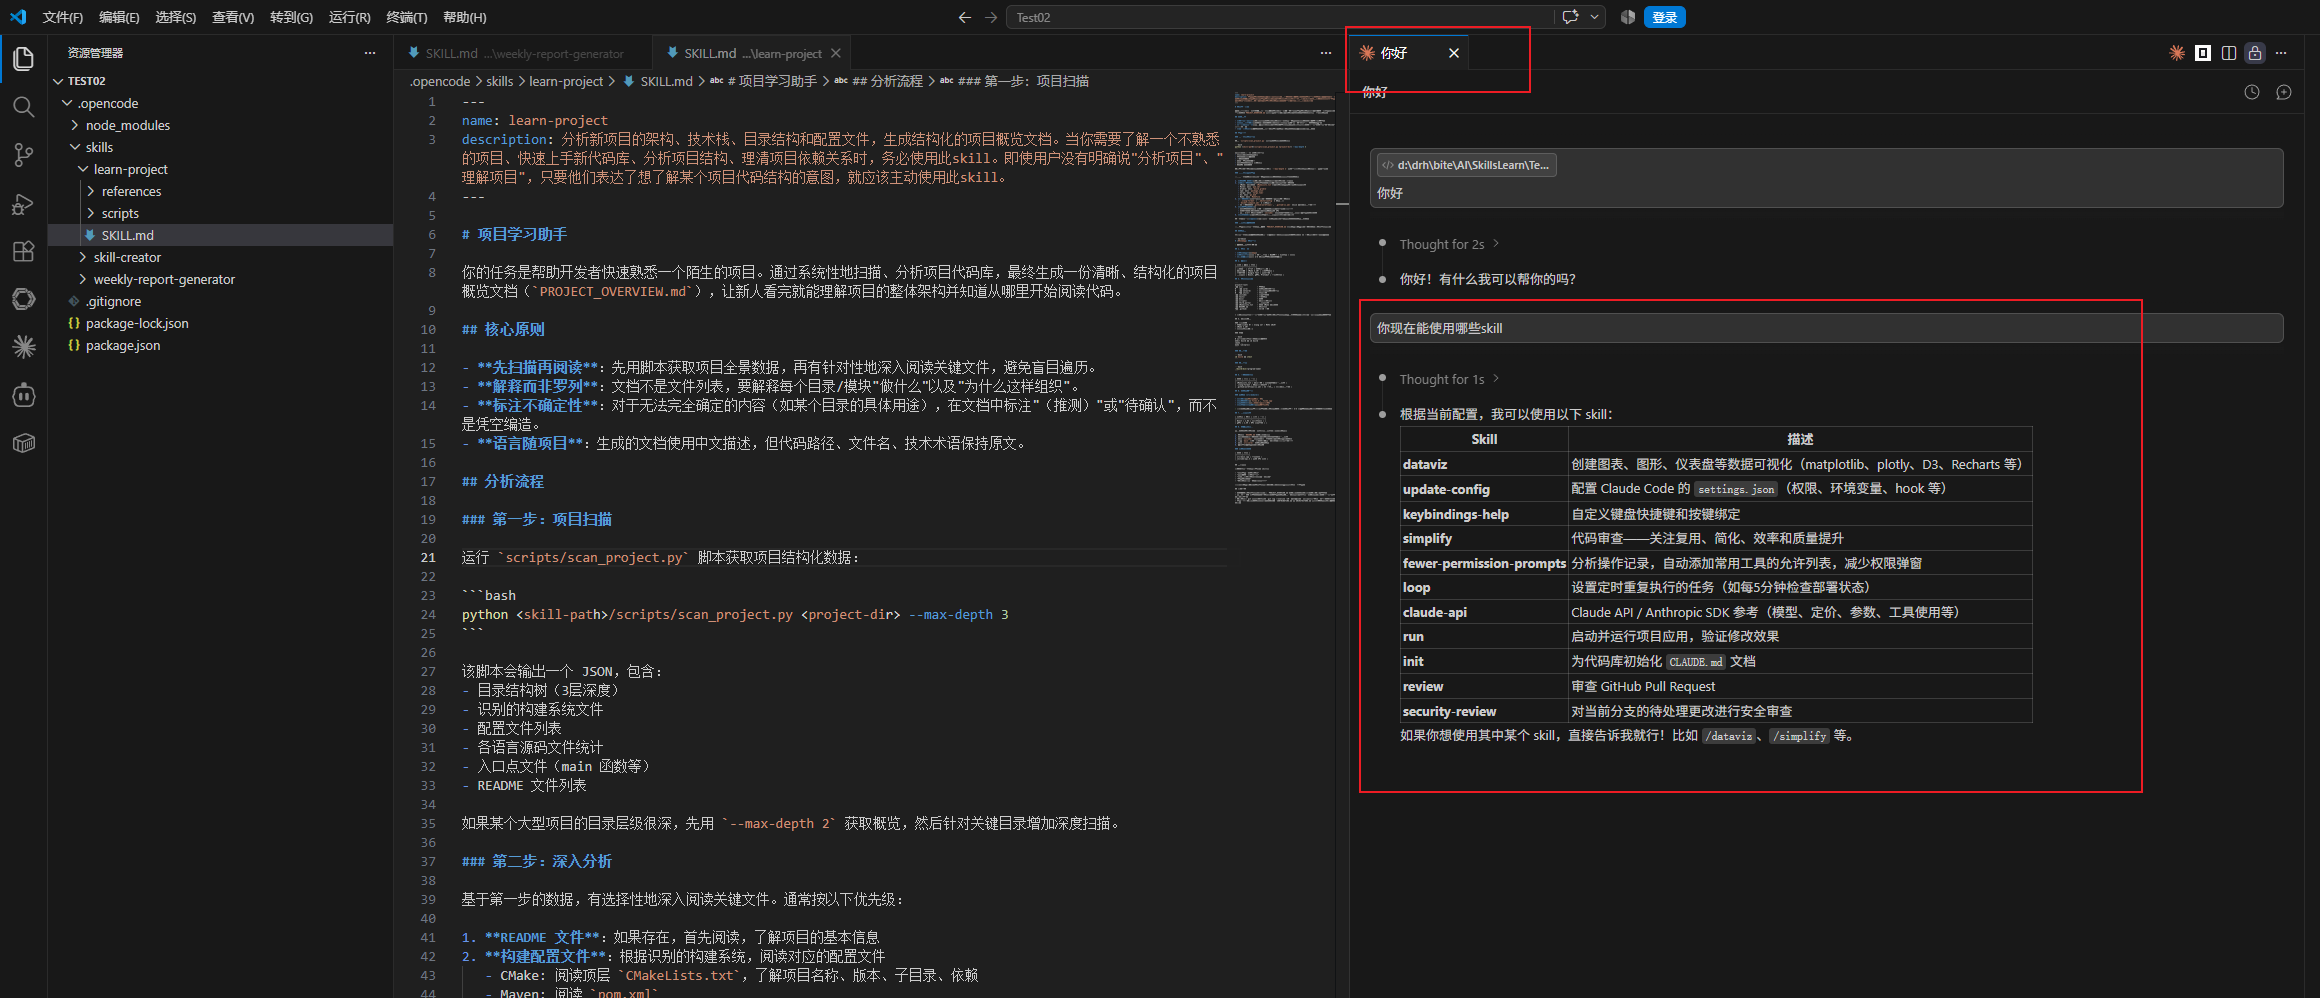Open package-lock.json in Explorer
This screenshot has width=2320, height=998.
220,323
